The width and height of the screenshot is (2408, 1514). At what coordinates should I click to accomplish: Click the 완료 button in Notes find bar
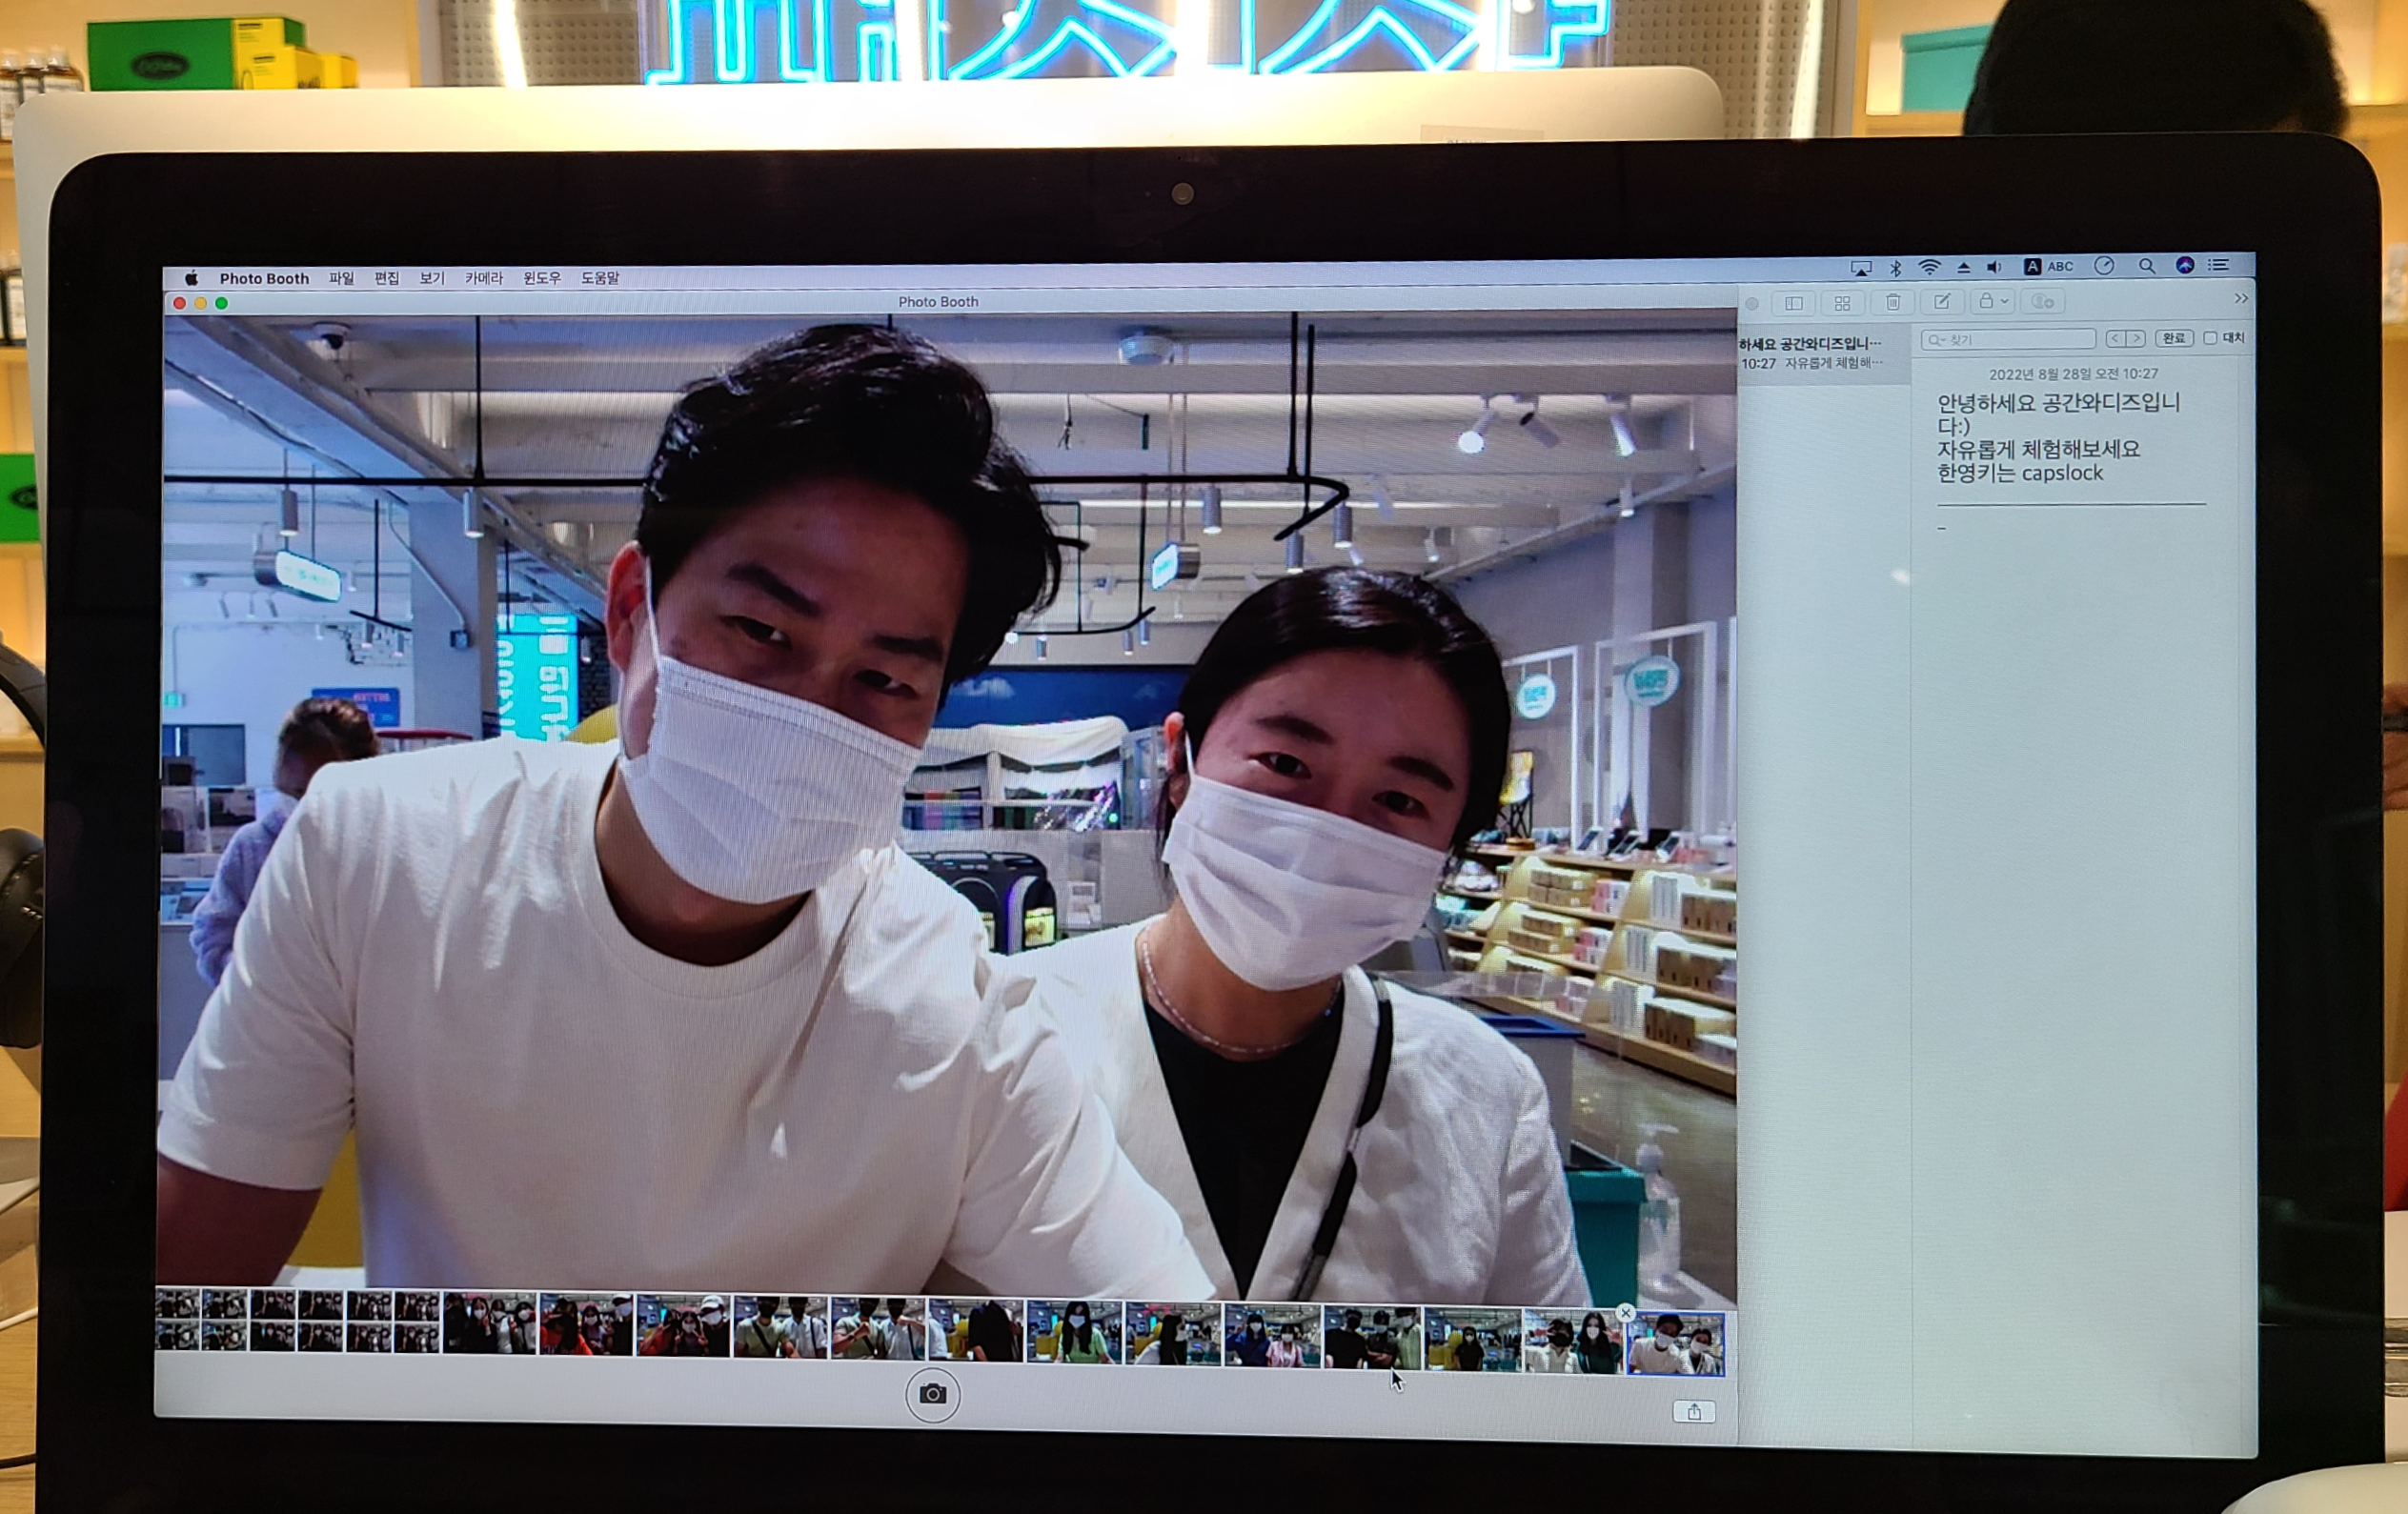2174,338
